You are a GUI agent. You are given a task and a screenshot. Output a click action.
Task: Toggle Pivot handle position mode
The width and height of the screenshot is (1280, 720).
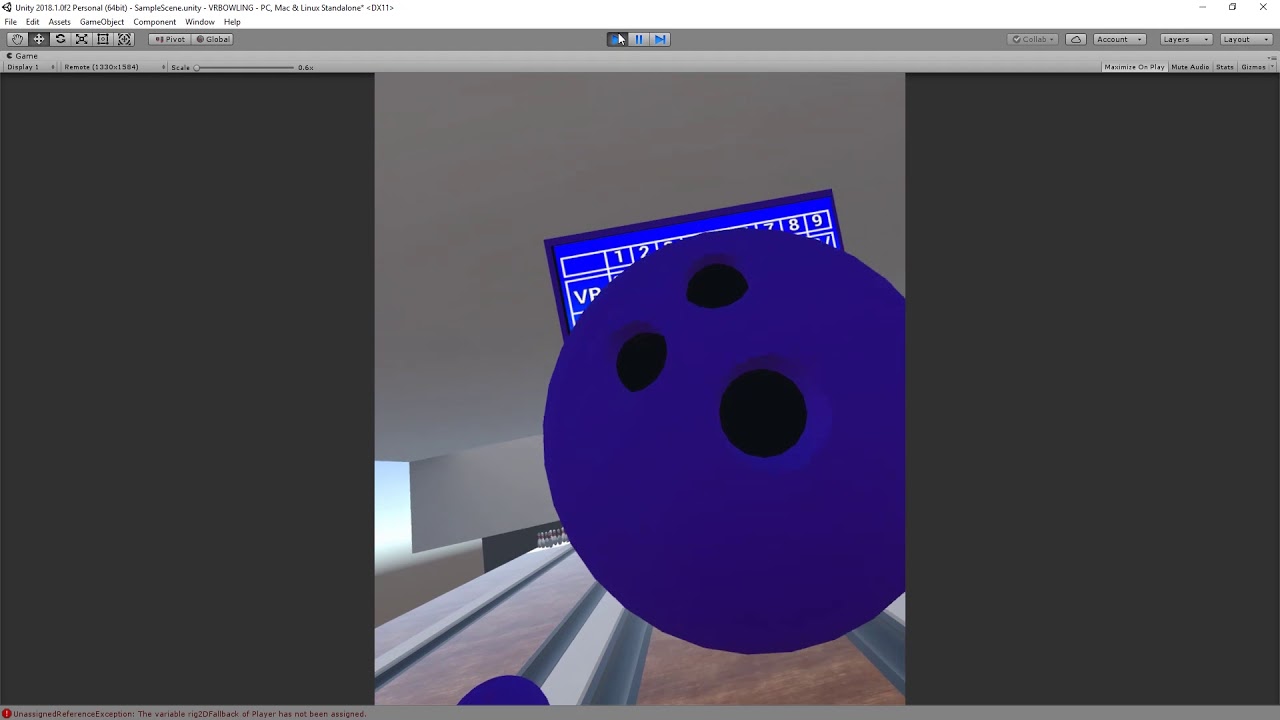[x=170, y=39]
